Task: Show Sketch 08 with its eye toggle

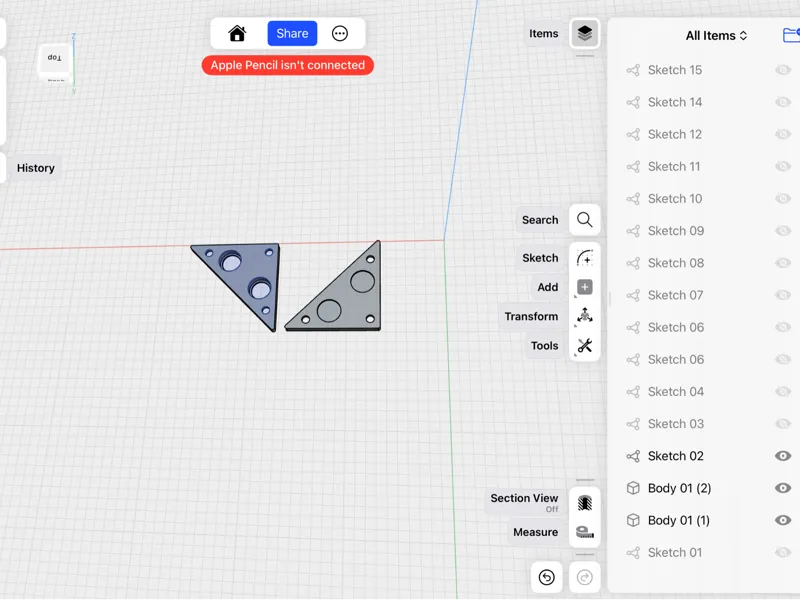Action: click(783, 263)
